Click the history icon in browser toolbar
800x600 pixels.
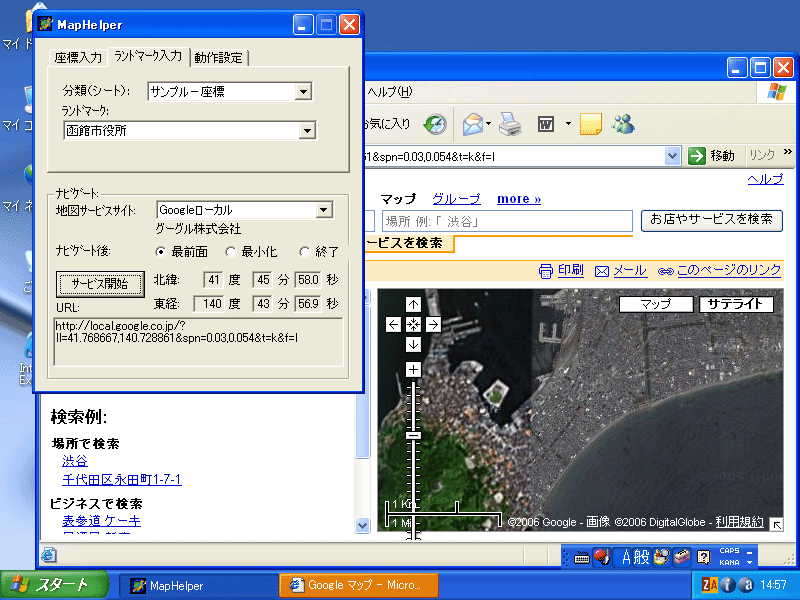(x=435, y=124)
